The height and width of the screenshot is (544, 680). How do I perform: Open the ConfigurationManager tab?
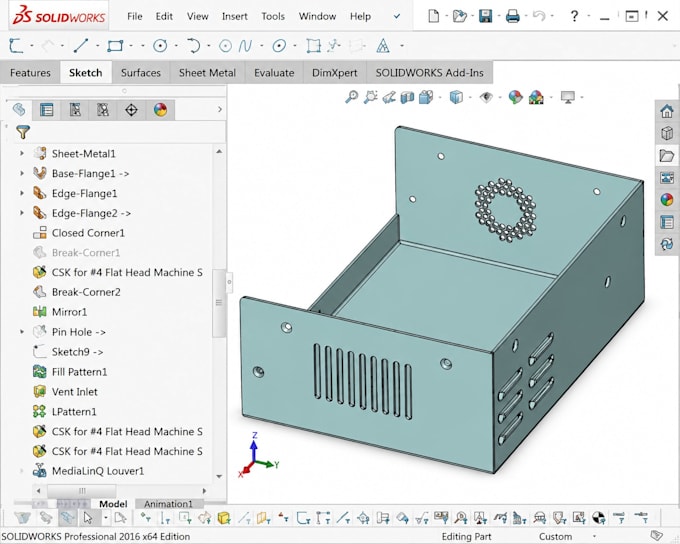[x=75, y=110]
